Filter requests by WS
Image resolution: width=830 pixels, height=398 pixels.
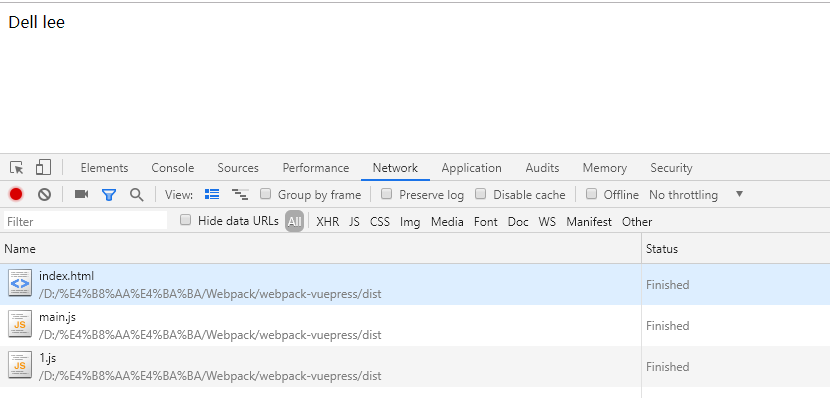(547, 222)
